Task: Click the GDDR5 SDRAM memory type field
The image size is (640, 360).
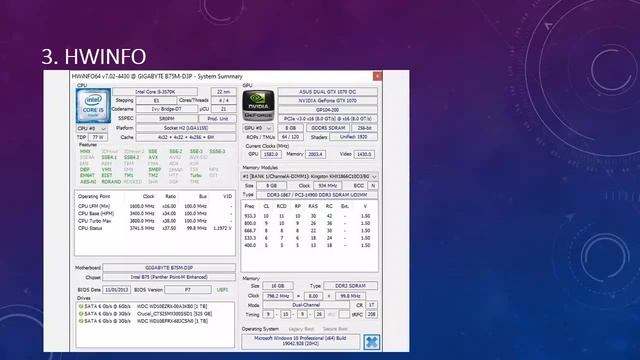Action: click(328, 128)
